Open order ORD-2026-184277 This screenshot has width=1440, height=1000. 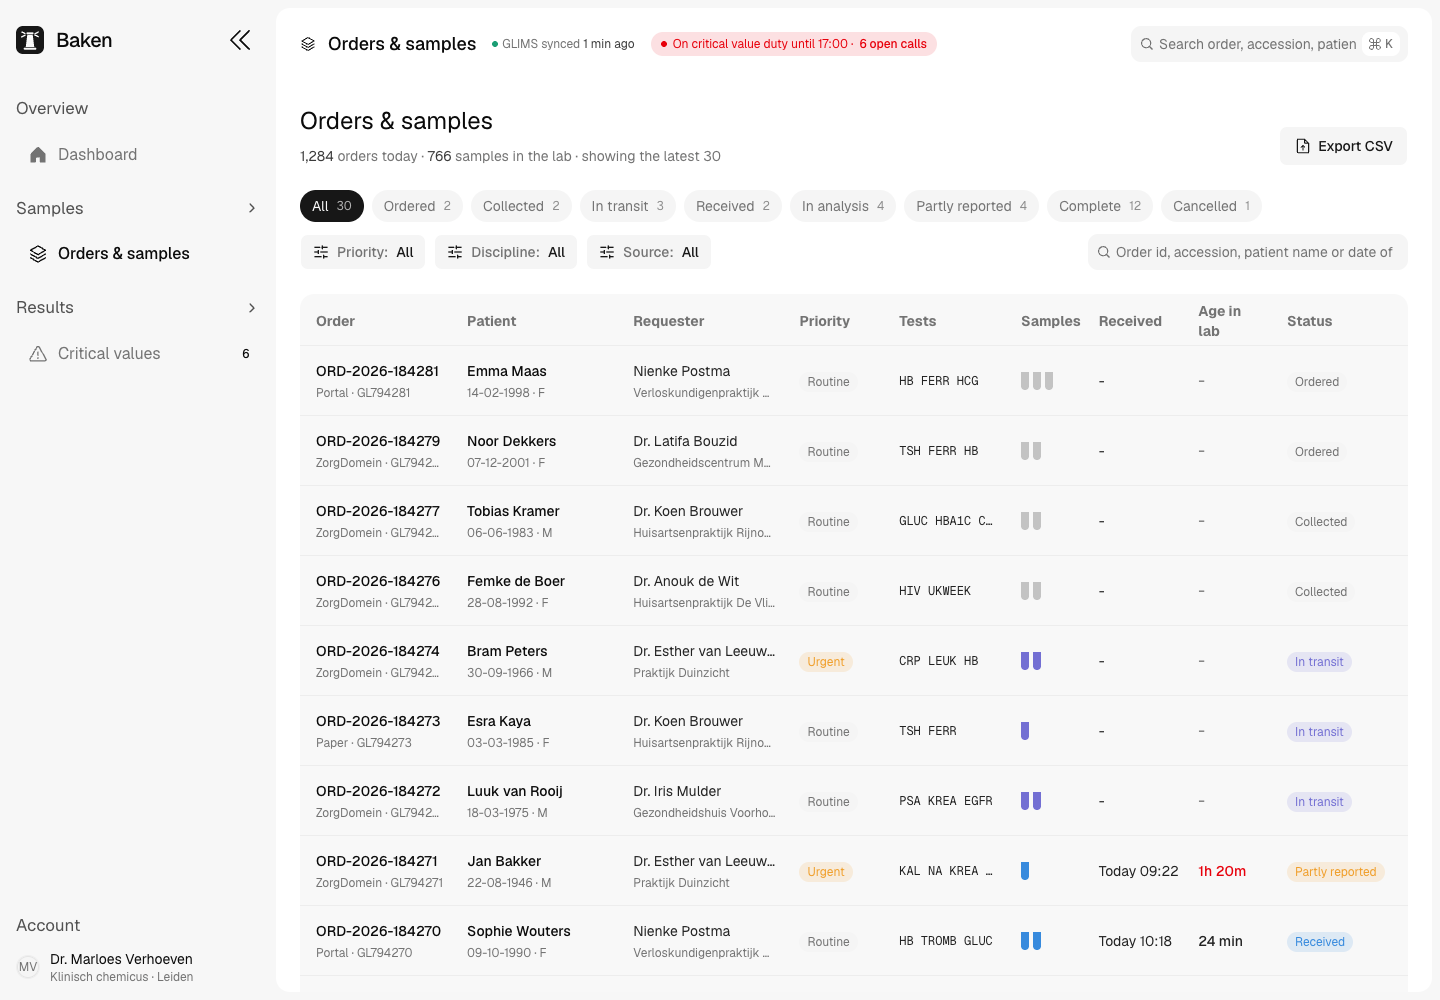coord(378,511)
